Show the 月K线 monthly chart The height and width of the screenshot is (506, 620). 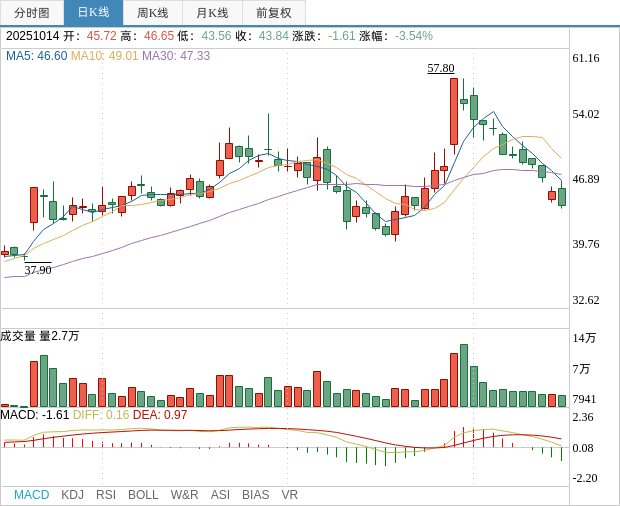click(212, 13)
